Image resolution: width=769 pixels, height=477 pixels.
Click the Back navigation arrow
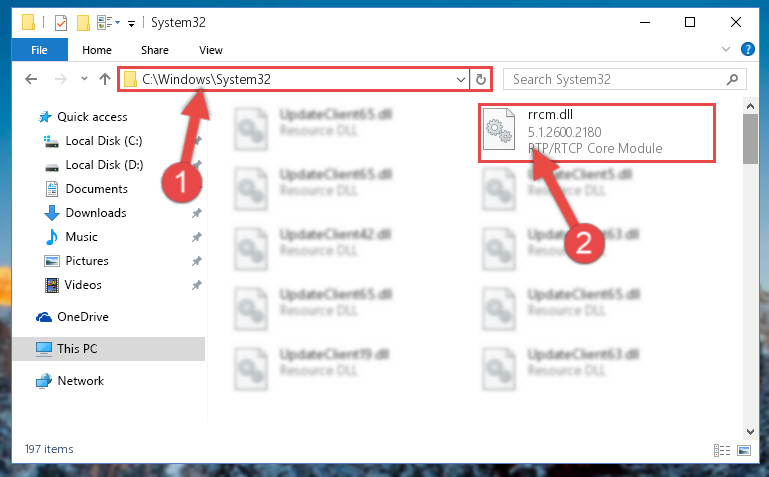coord(31,79)
